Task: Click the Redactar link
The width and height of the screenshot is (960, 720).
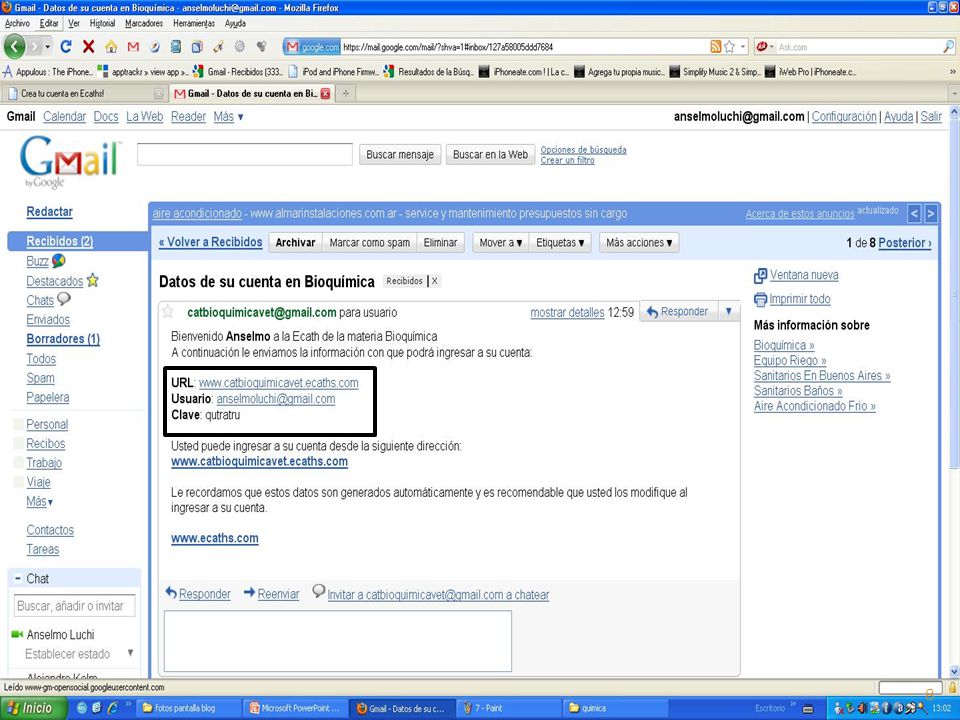Action: pos(50,212)
